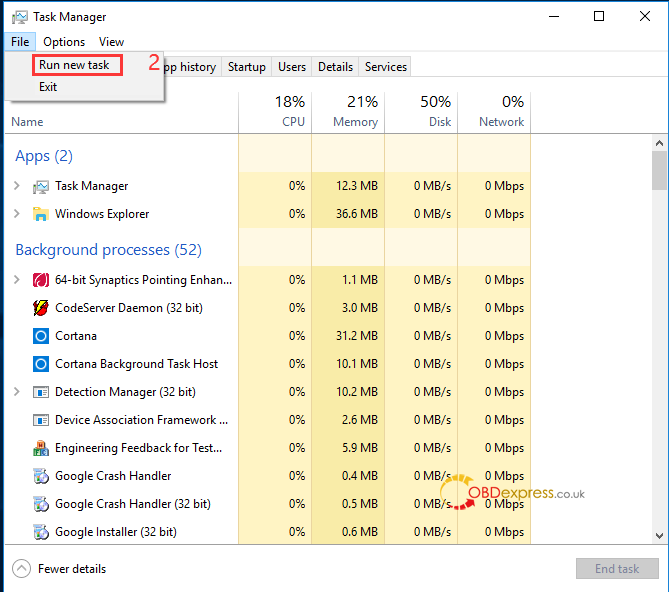669x592 pixels.
Task: Click the Fewer details link
Action: click(72, 569)
